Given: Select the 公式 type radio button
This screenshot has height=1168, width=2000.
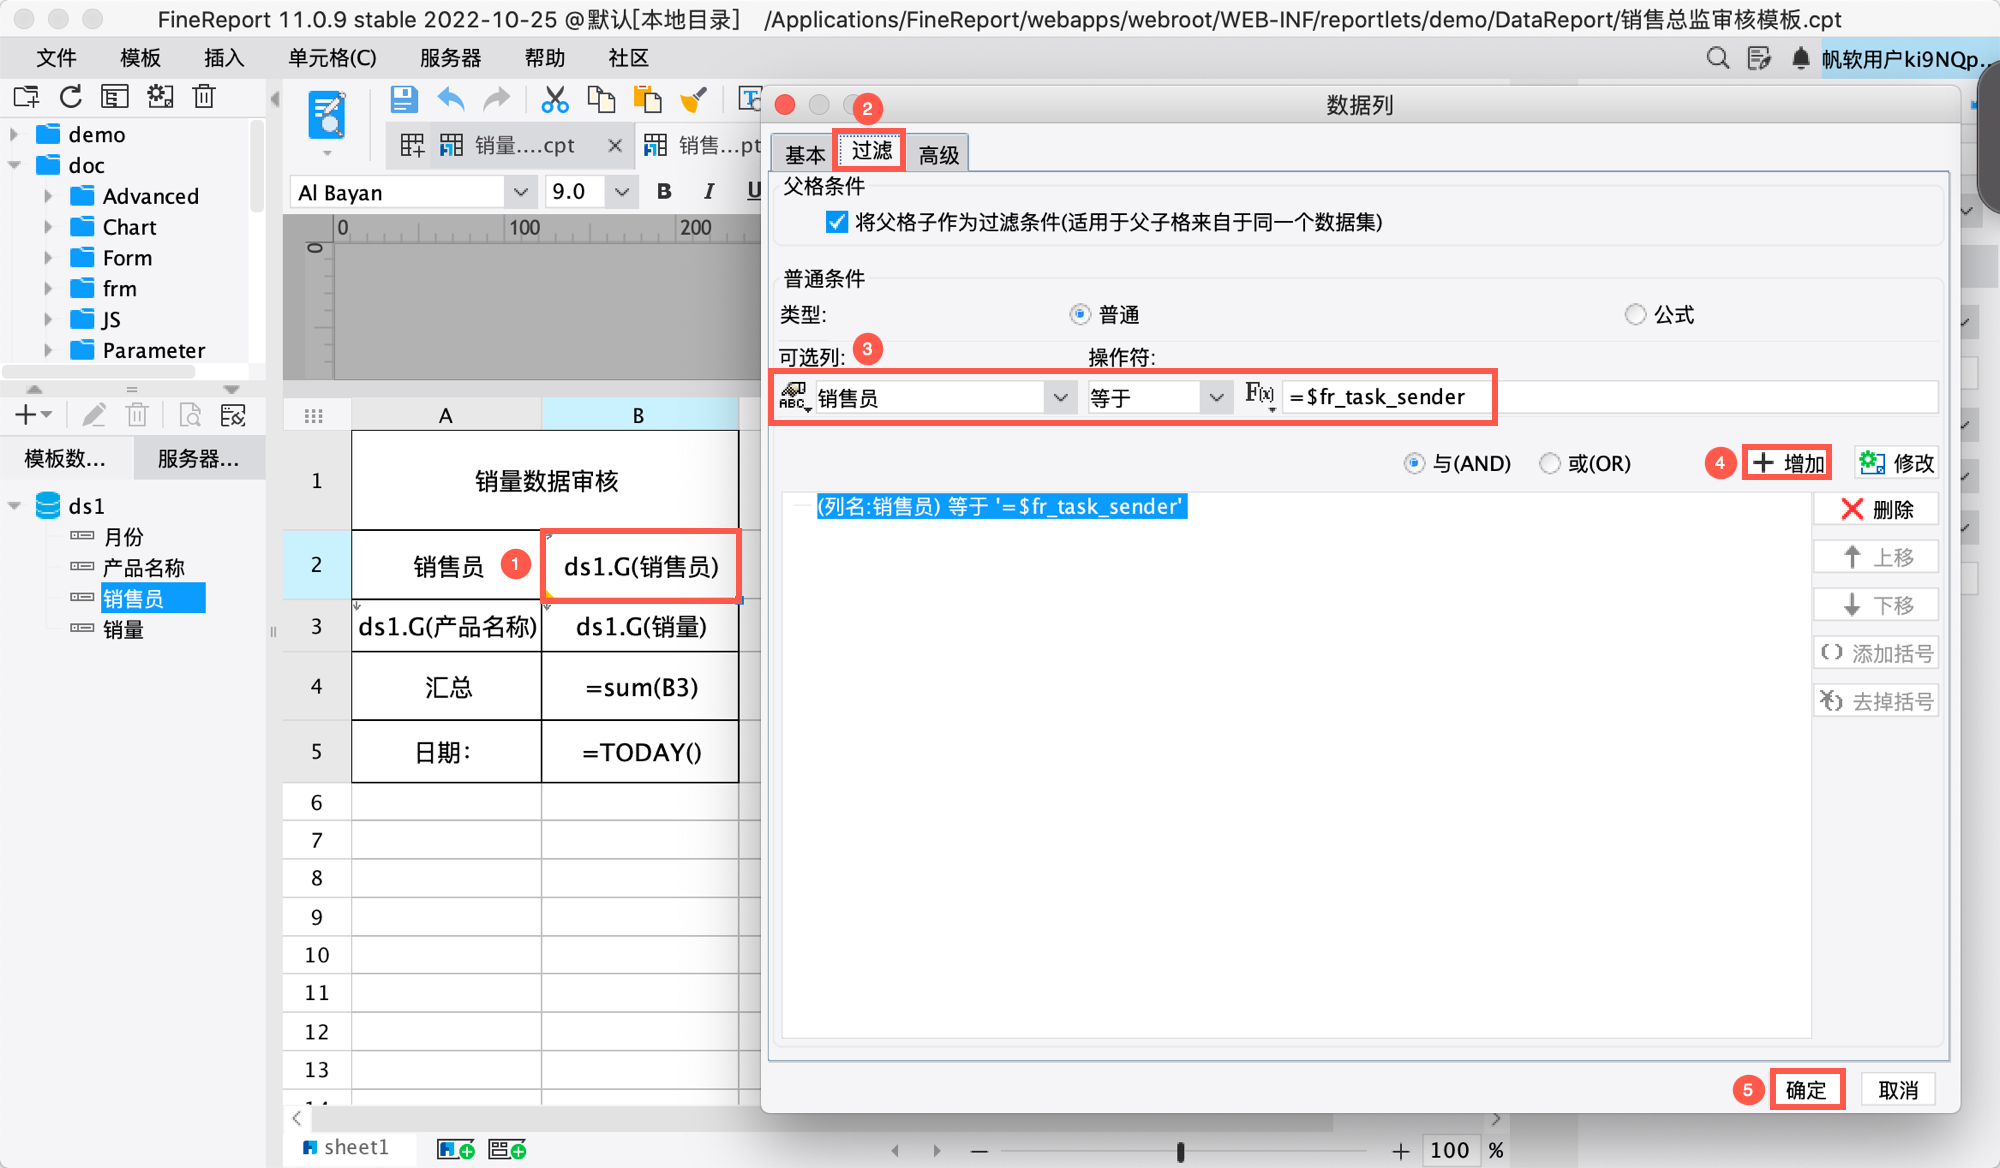Looking at the screenshot, I should 1635,315.
